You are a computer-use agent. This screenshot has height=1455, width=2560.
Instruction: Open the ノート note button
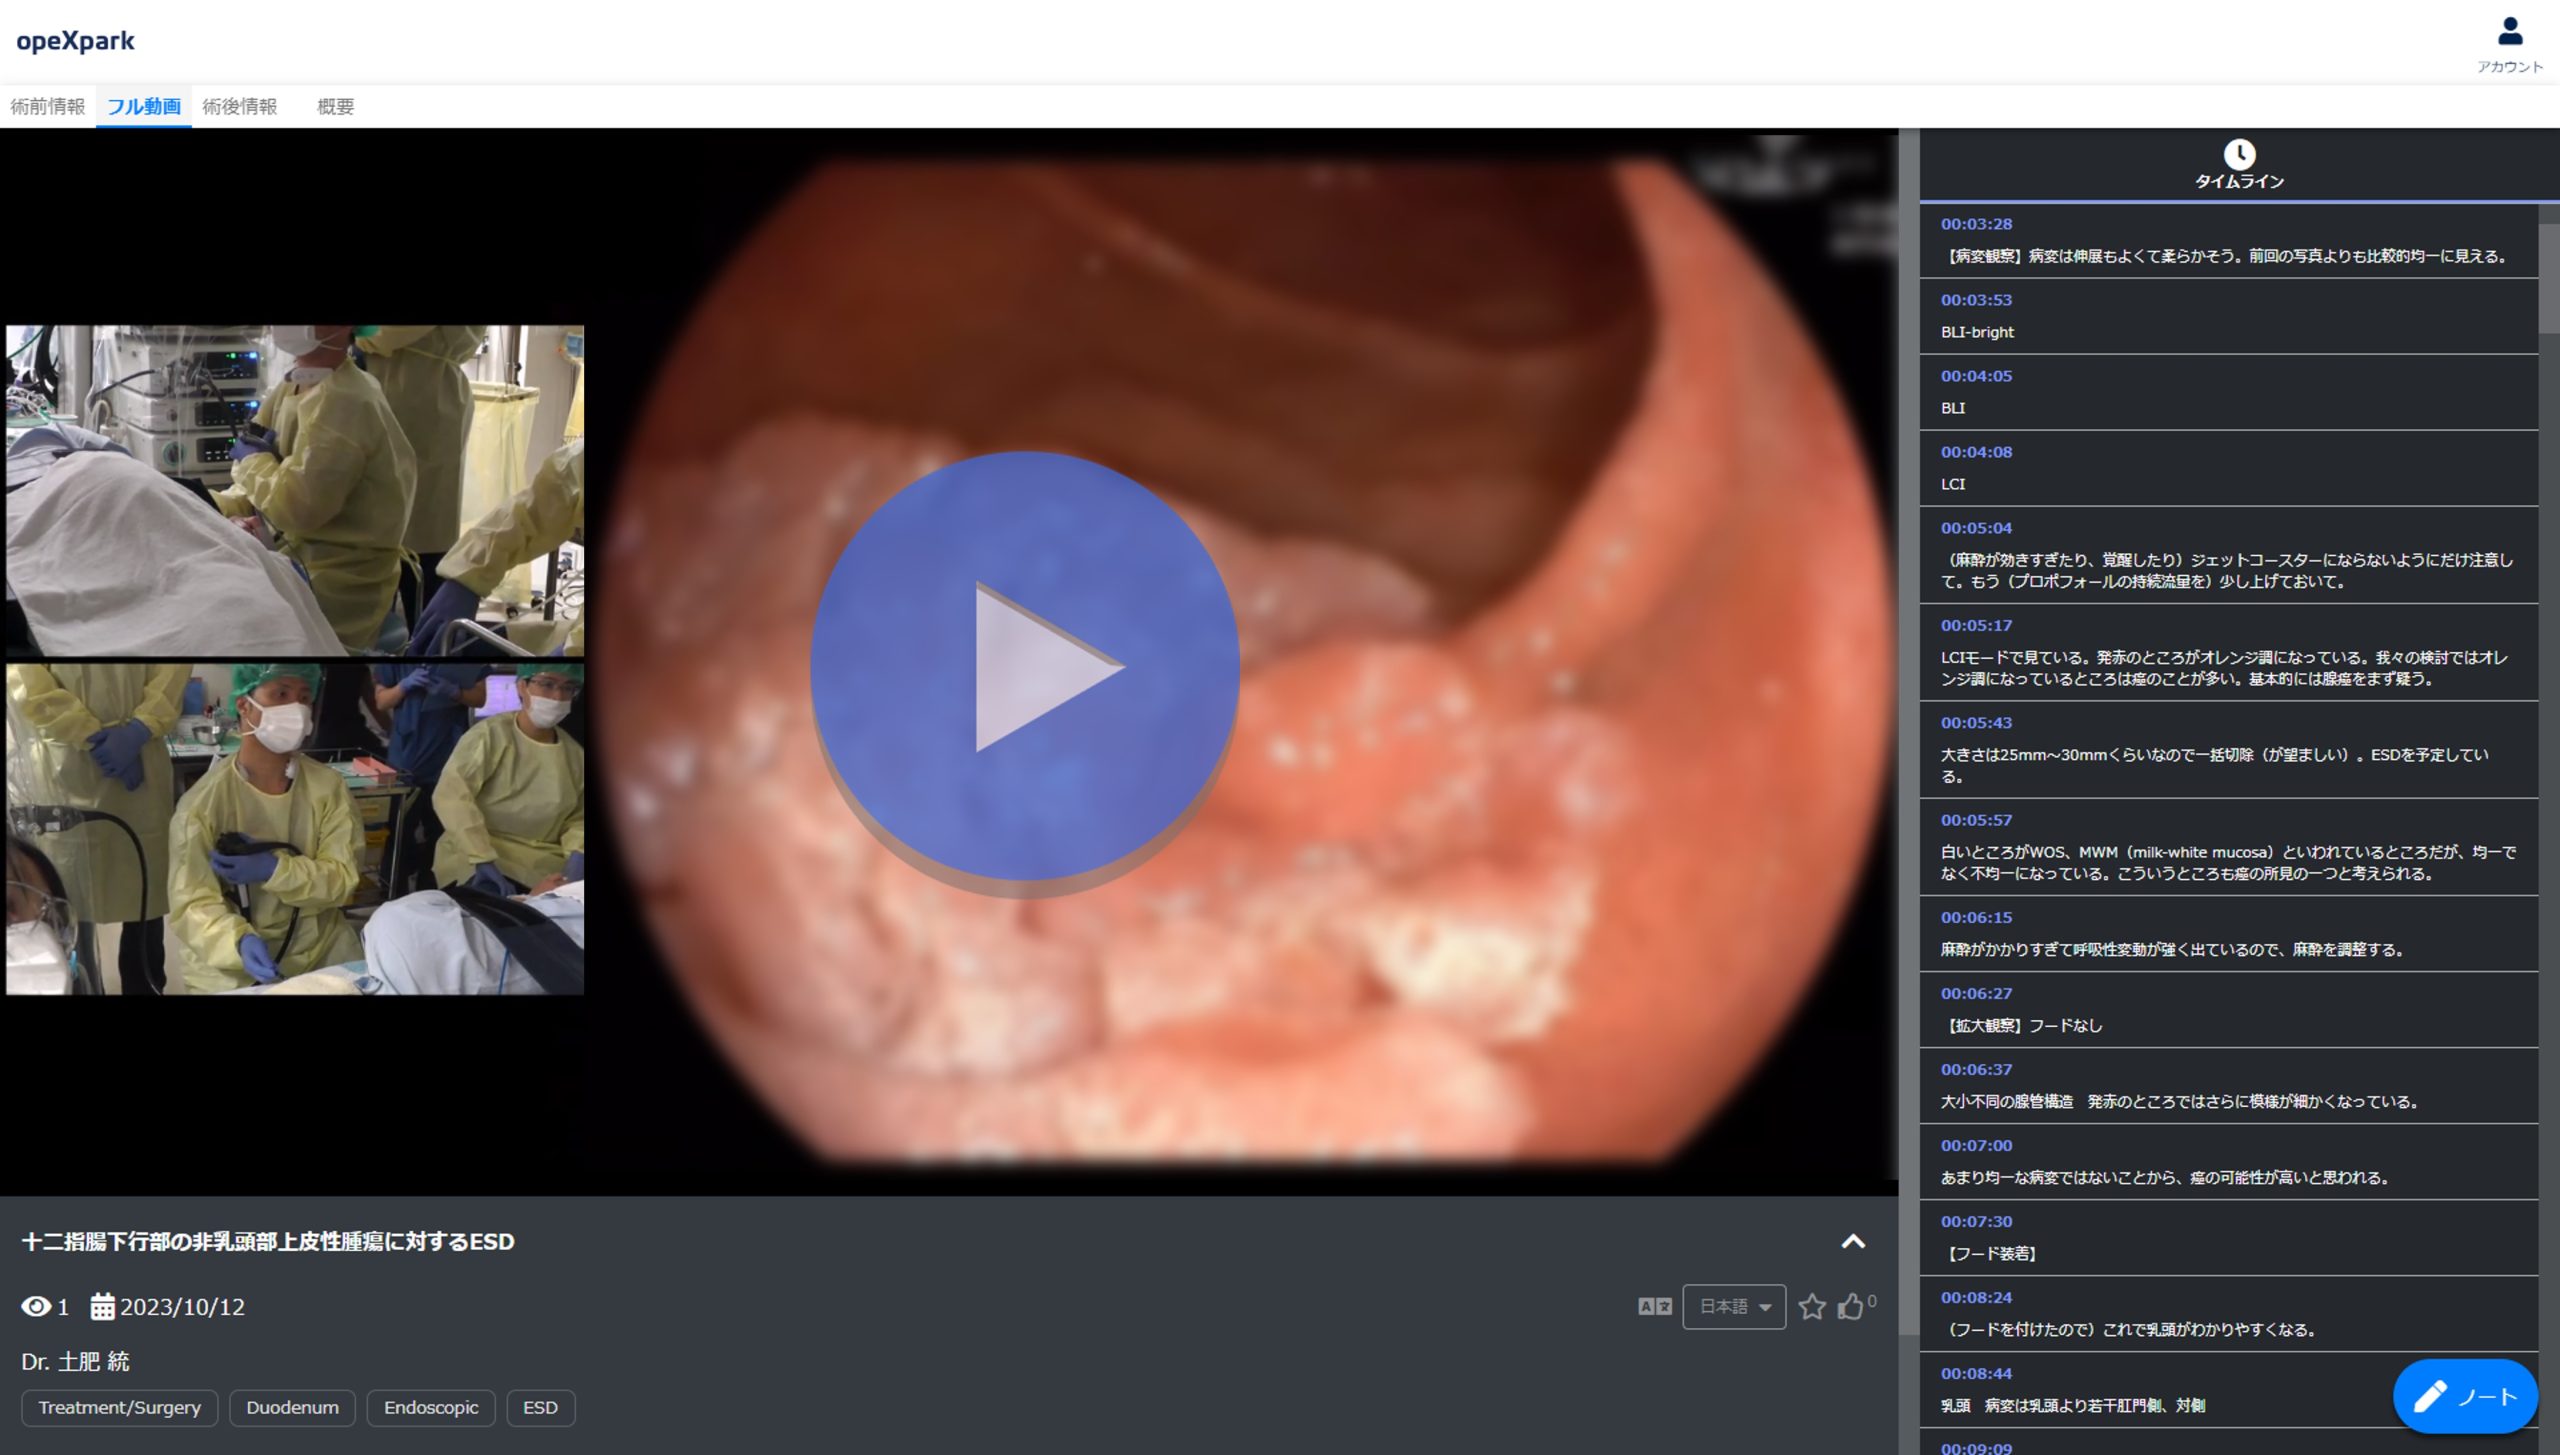click(2465, 1396)
